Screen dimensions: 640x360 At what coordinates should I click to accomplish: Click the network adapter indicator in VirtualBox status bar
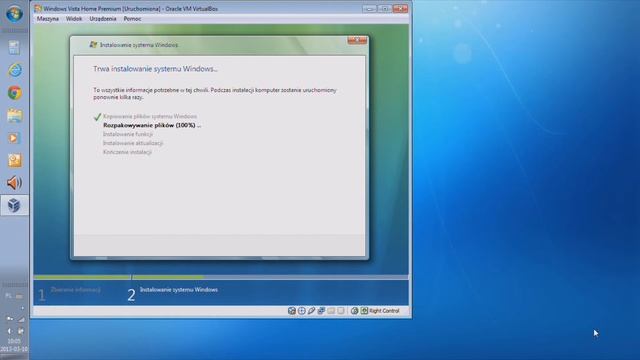tap(321, 311)
